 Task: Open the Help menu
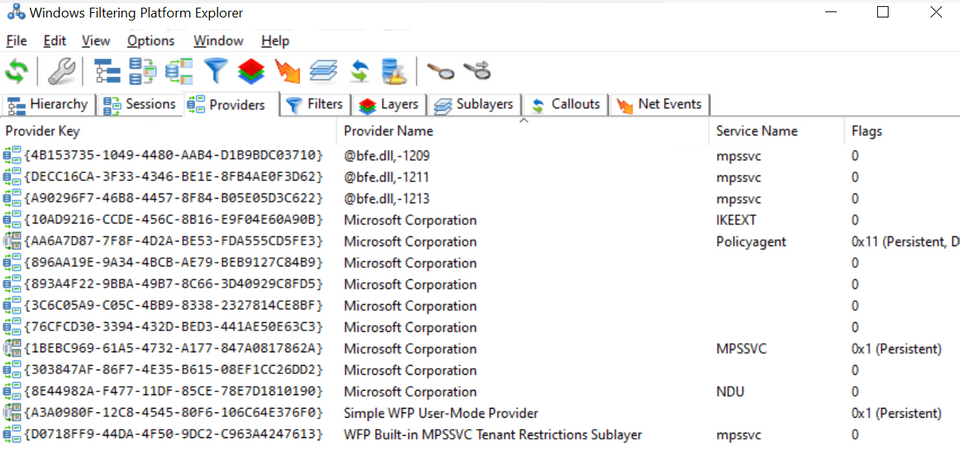pyautogui.click(x=276, y=41)
